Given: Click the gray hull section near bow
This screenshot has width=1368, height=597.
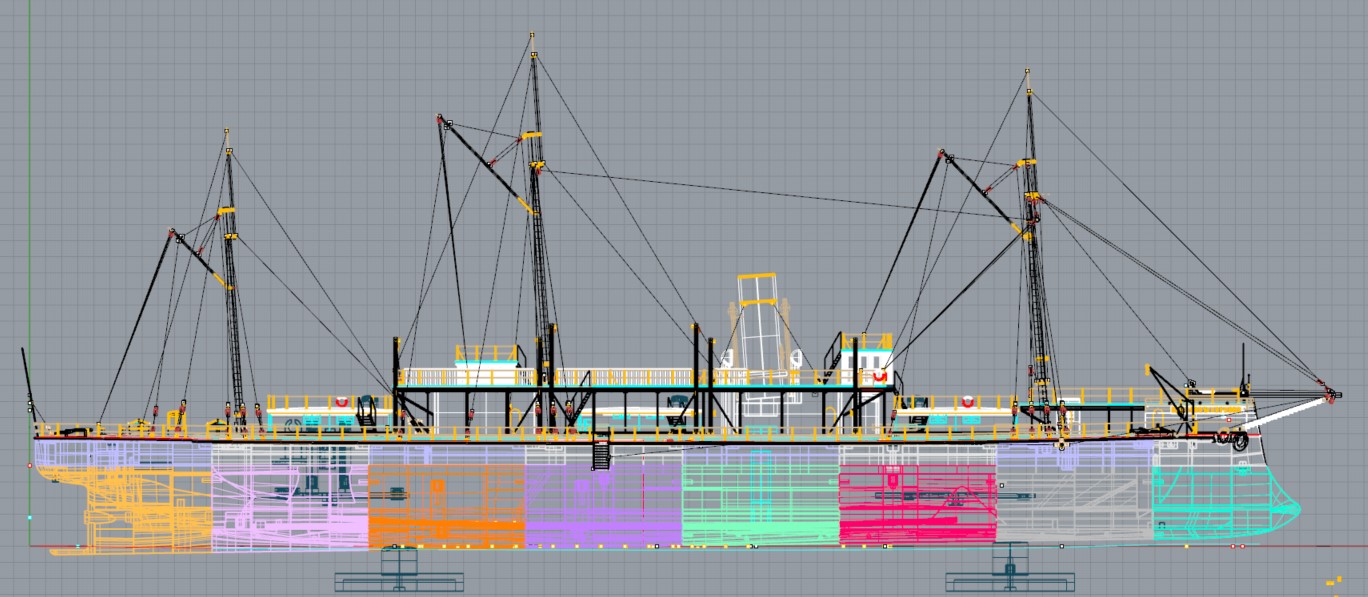Looking at the screenshot, I should pyautogui.click(x=1075, y=505).
